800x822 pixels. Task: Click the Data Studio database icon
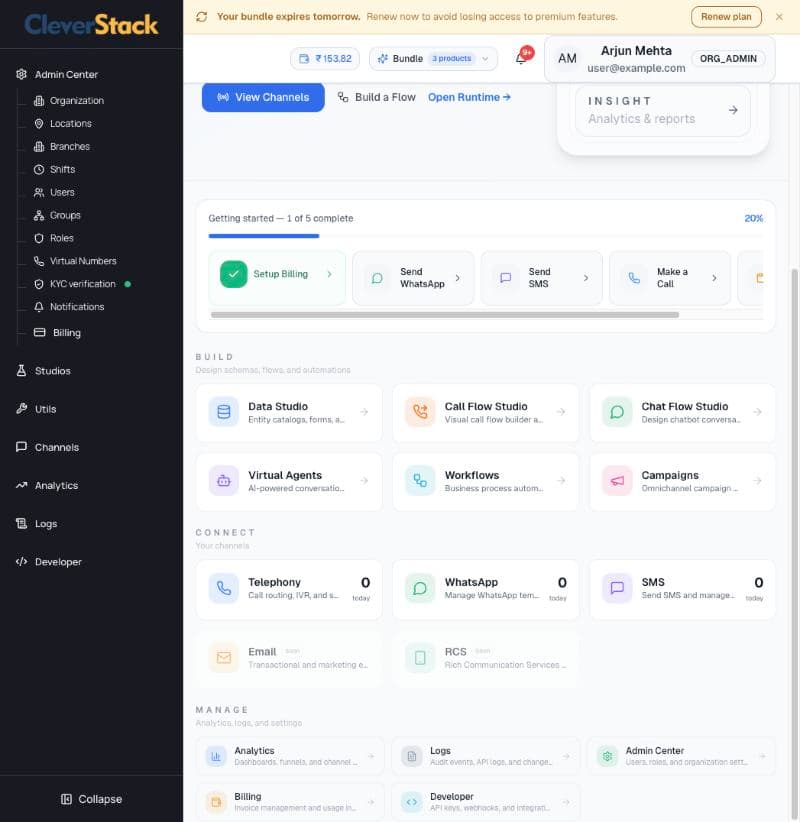pyautogui.click(x=224, y=412)
